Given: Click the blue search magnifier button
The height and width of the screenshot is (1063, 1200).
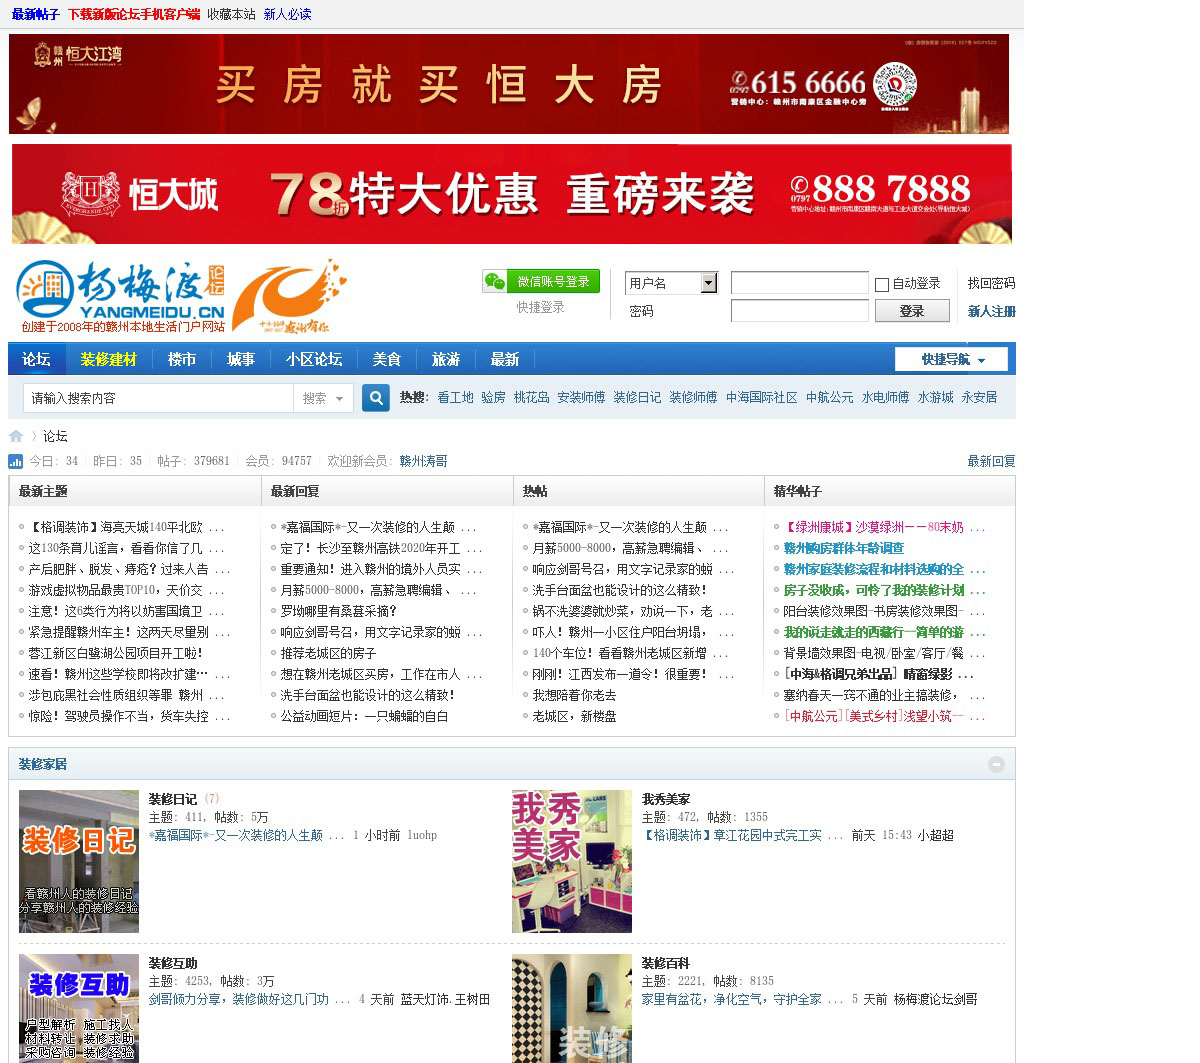Looking at the screenshot, I should (x=375, y=398).
